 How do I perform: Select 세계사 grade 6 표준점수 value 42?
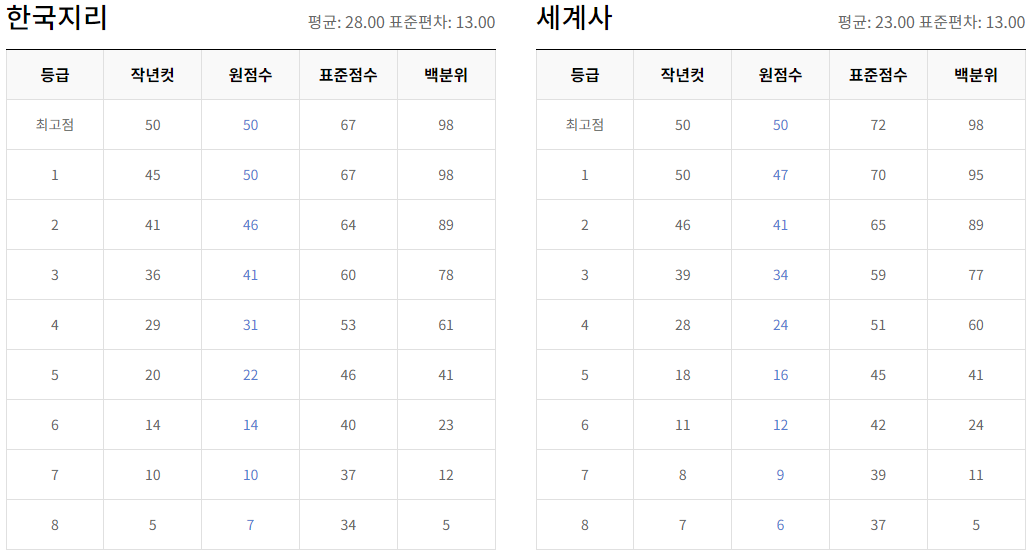[878, 425]
